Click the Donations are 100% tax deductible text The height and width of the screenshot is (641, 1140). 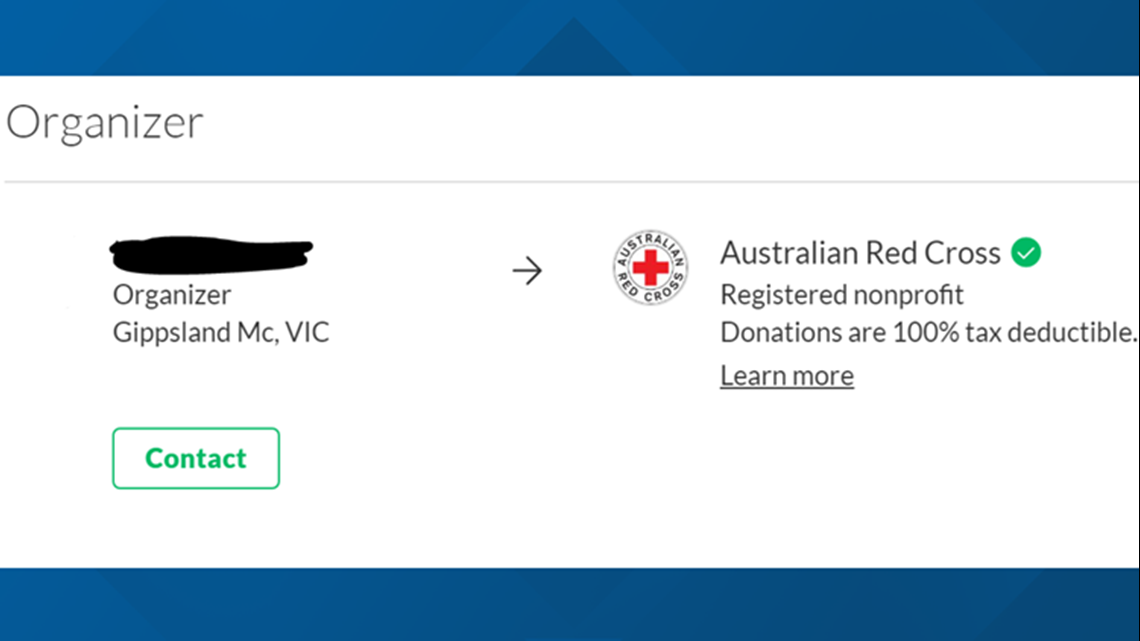tap(928, 332)
